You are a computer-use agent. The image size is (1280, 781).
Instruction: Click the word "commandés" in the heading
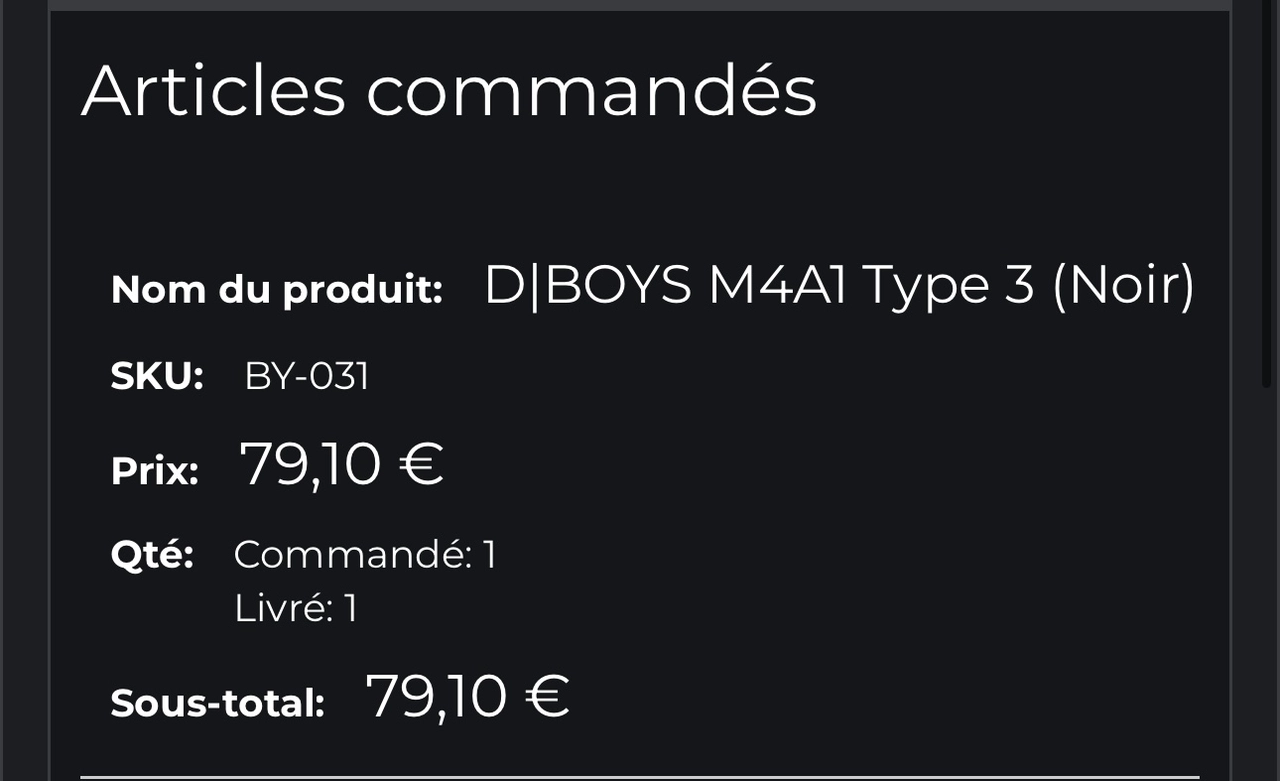(591, 91)
